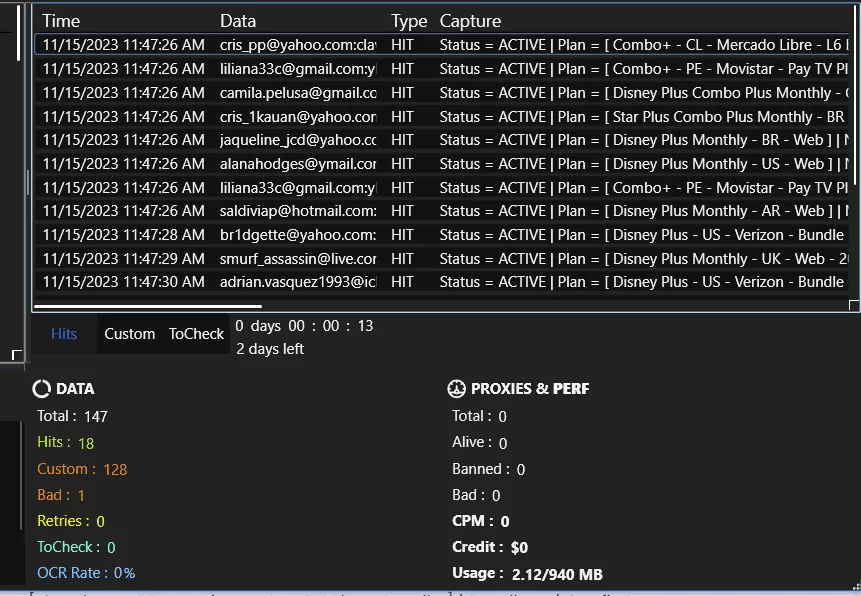Click the Type column header
This screenshot has height=596, width=861.
409,21
